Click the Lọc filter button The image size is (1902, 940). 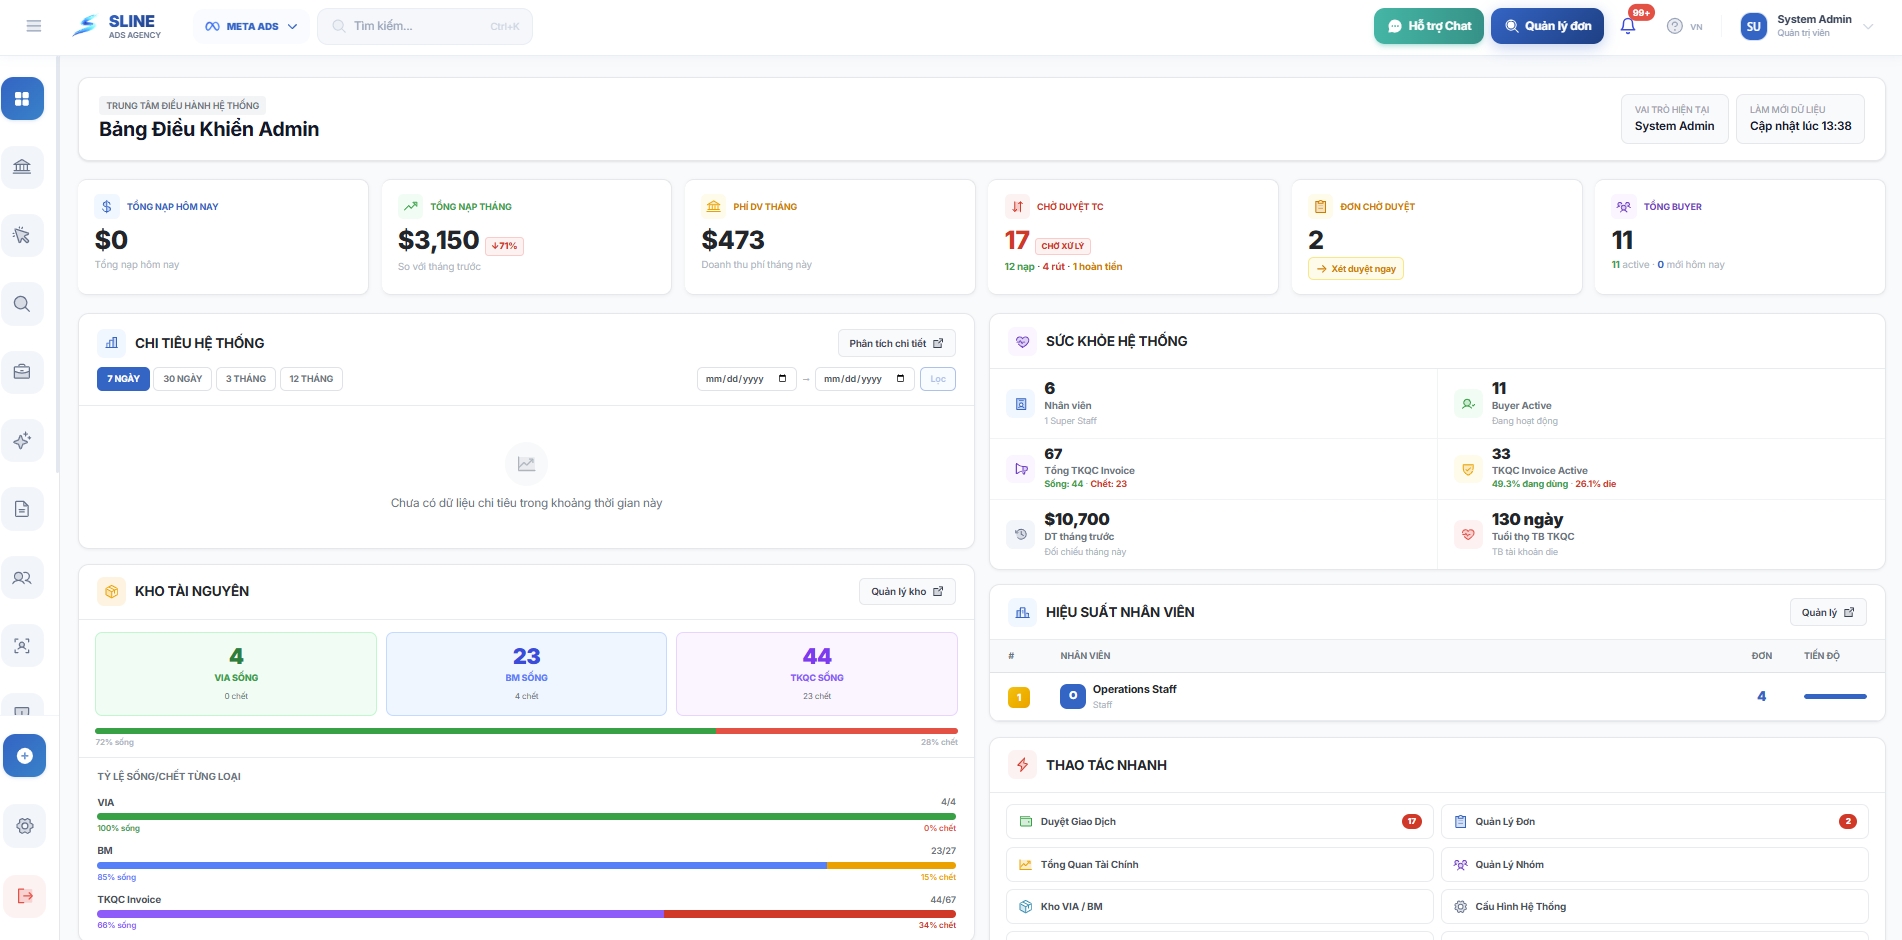click(937, 379)
